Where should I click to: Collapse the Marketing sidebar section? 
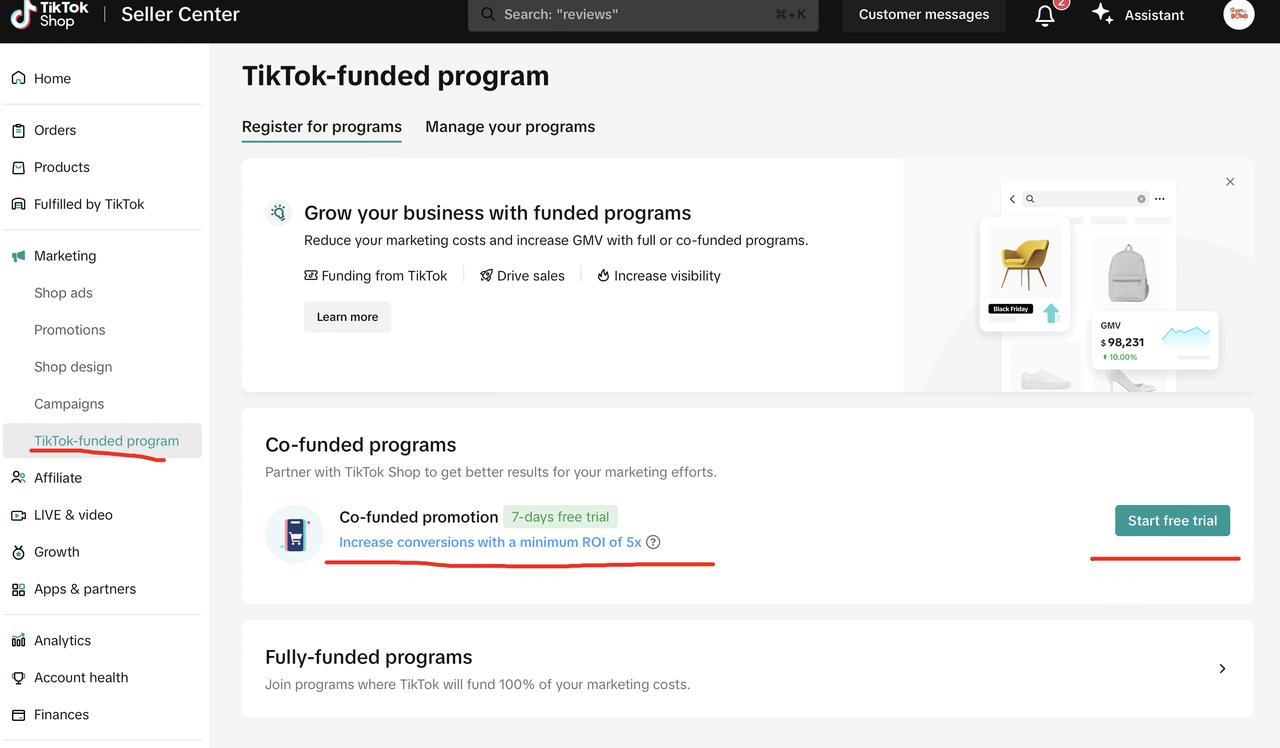pos(65,256)
